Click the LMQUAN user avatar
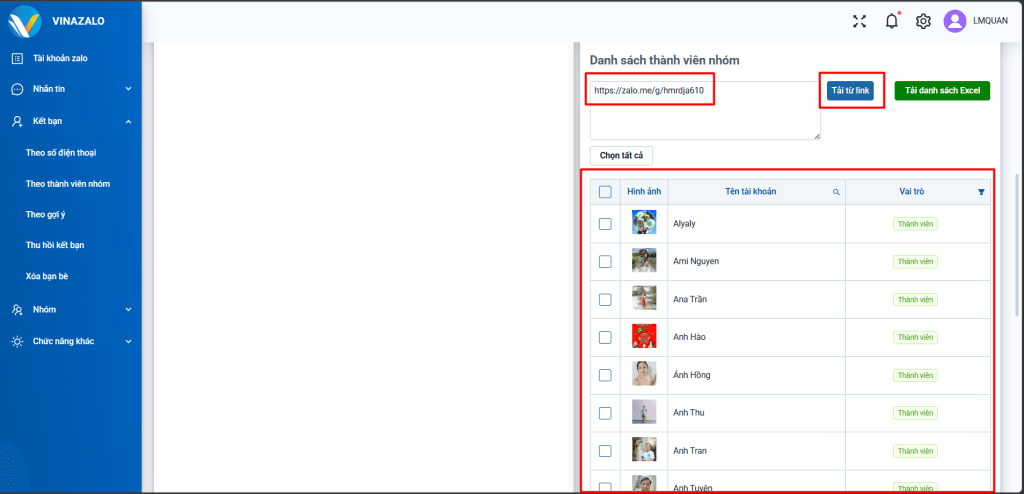 click(x=955, y=21)
